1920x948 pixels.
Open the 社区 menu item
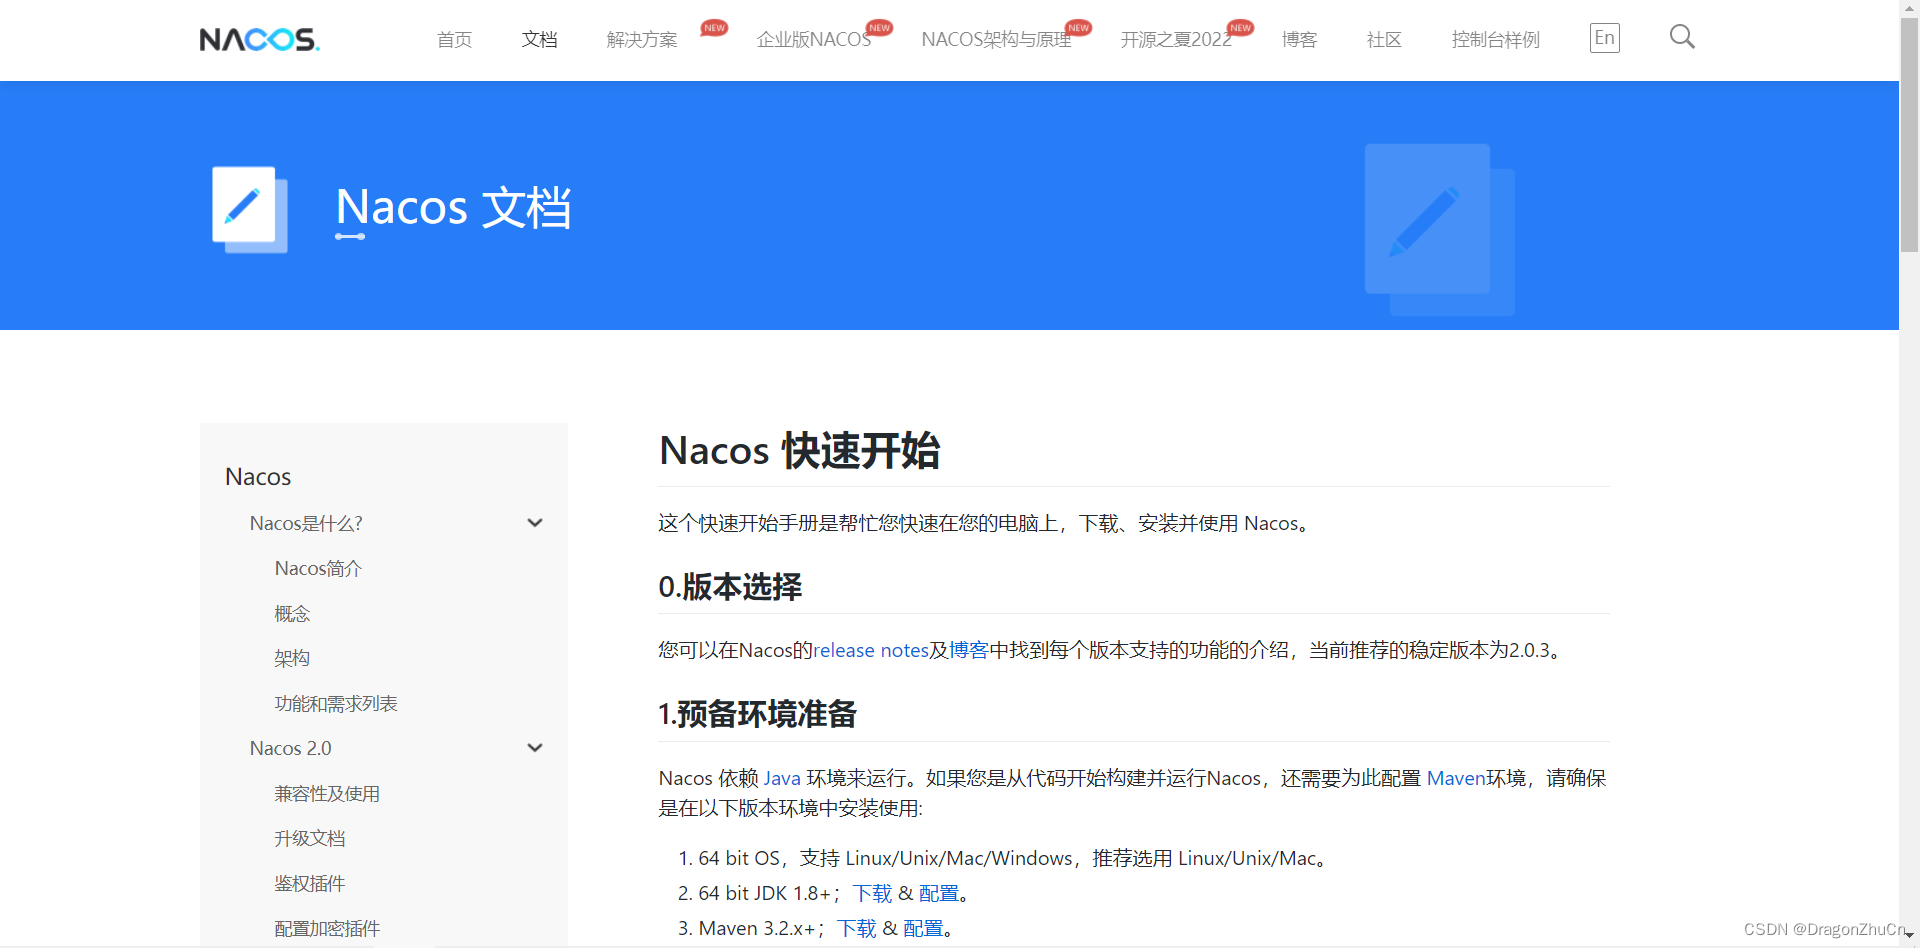pos(1384,39)
